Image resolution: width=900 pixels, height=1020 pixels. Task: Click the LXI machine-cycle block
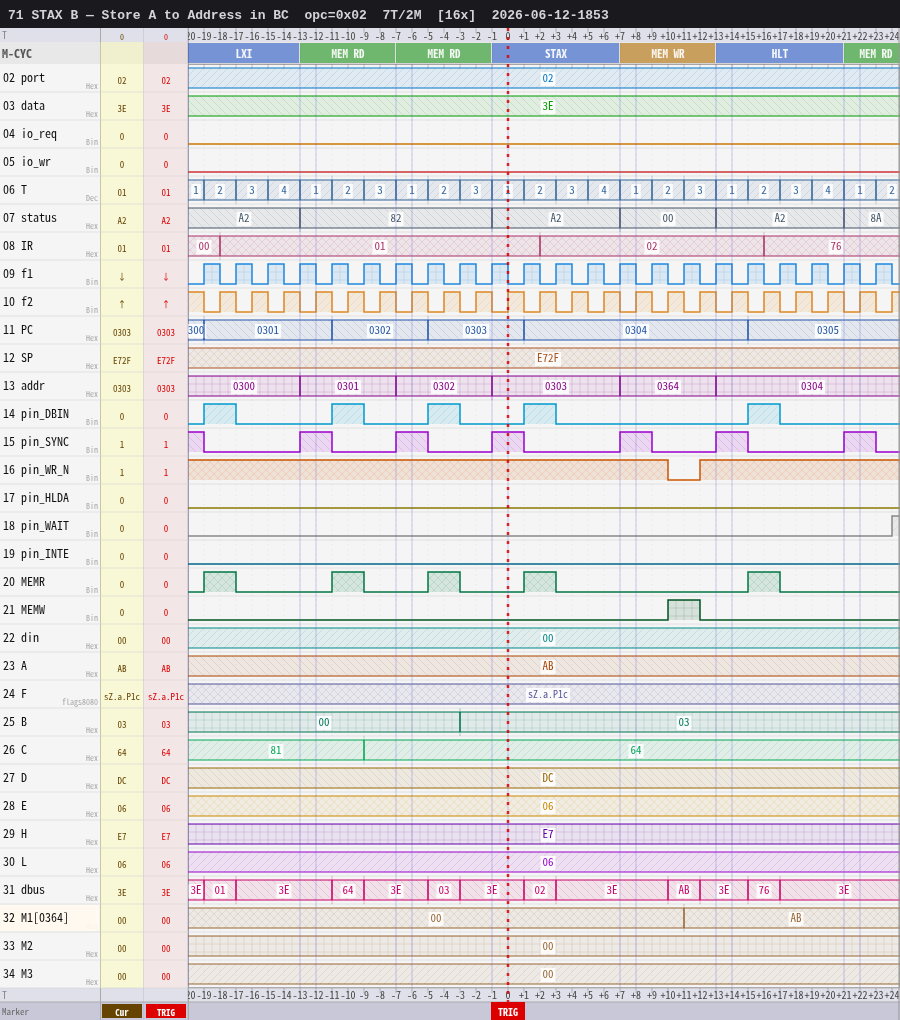coord(244,54)
